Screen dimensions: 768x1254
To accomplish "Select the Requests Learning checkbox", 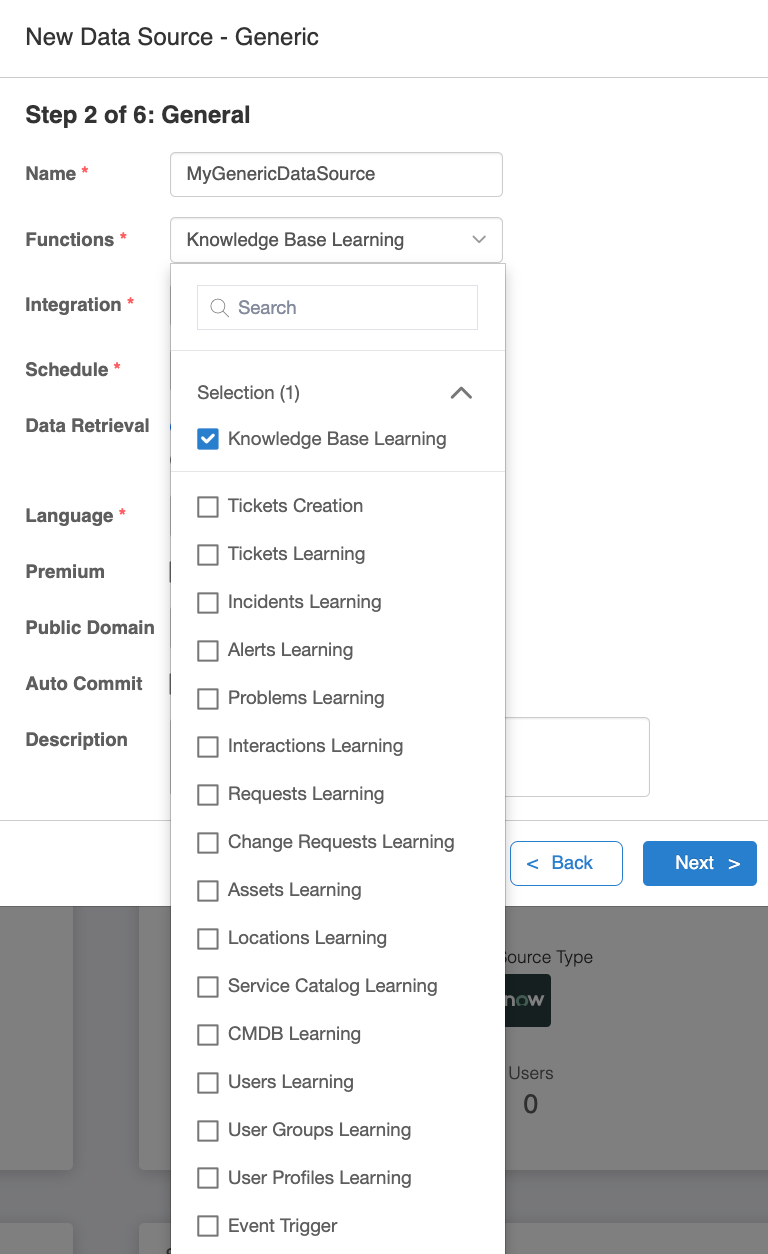I will [208, 794].
